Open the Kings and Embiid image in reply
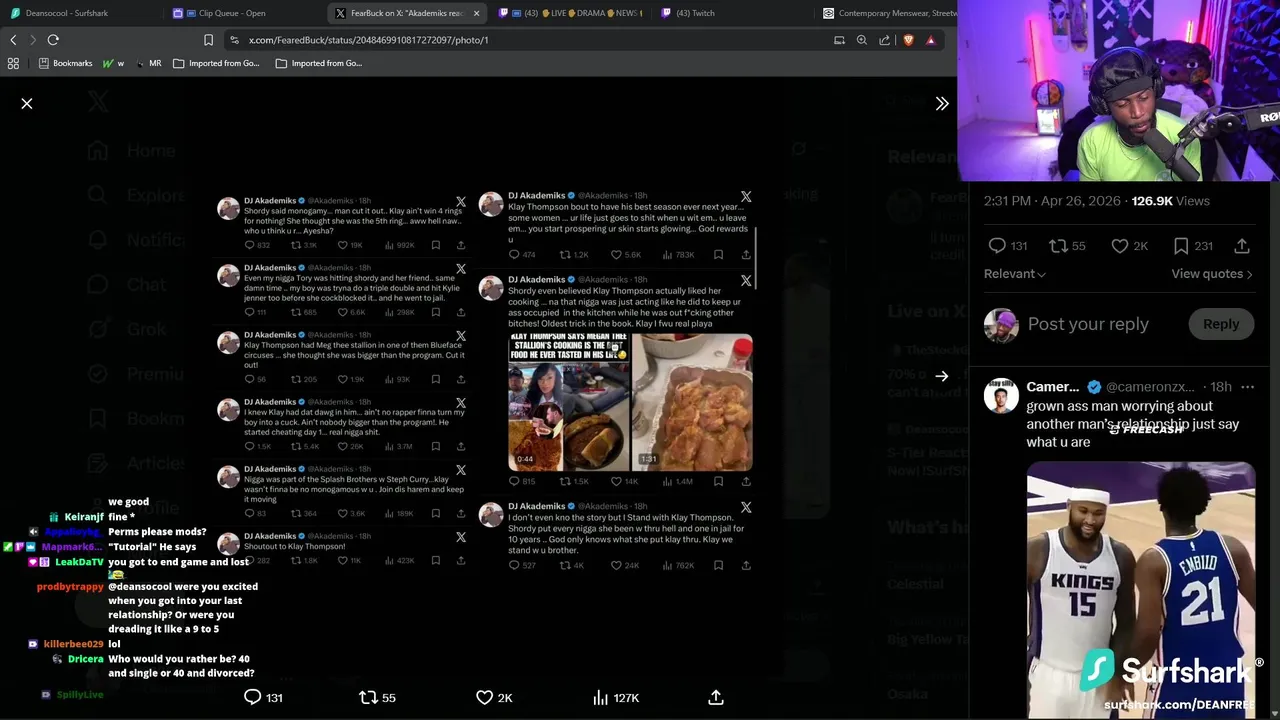The image size is (1280, 720). point(1140,590)
